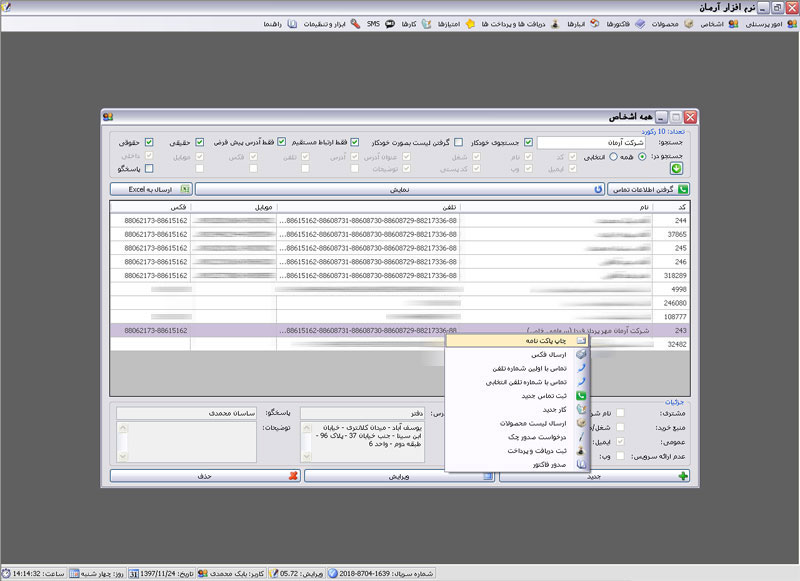Image resolution: width=800 pixels, height=581 pixels.
Task: Select the row with code 37865
Action: point(400,235)
